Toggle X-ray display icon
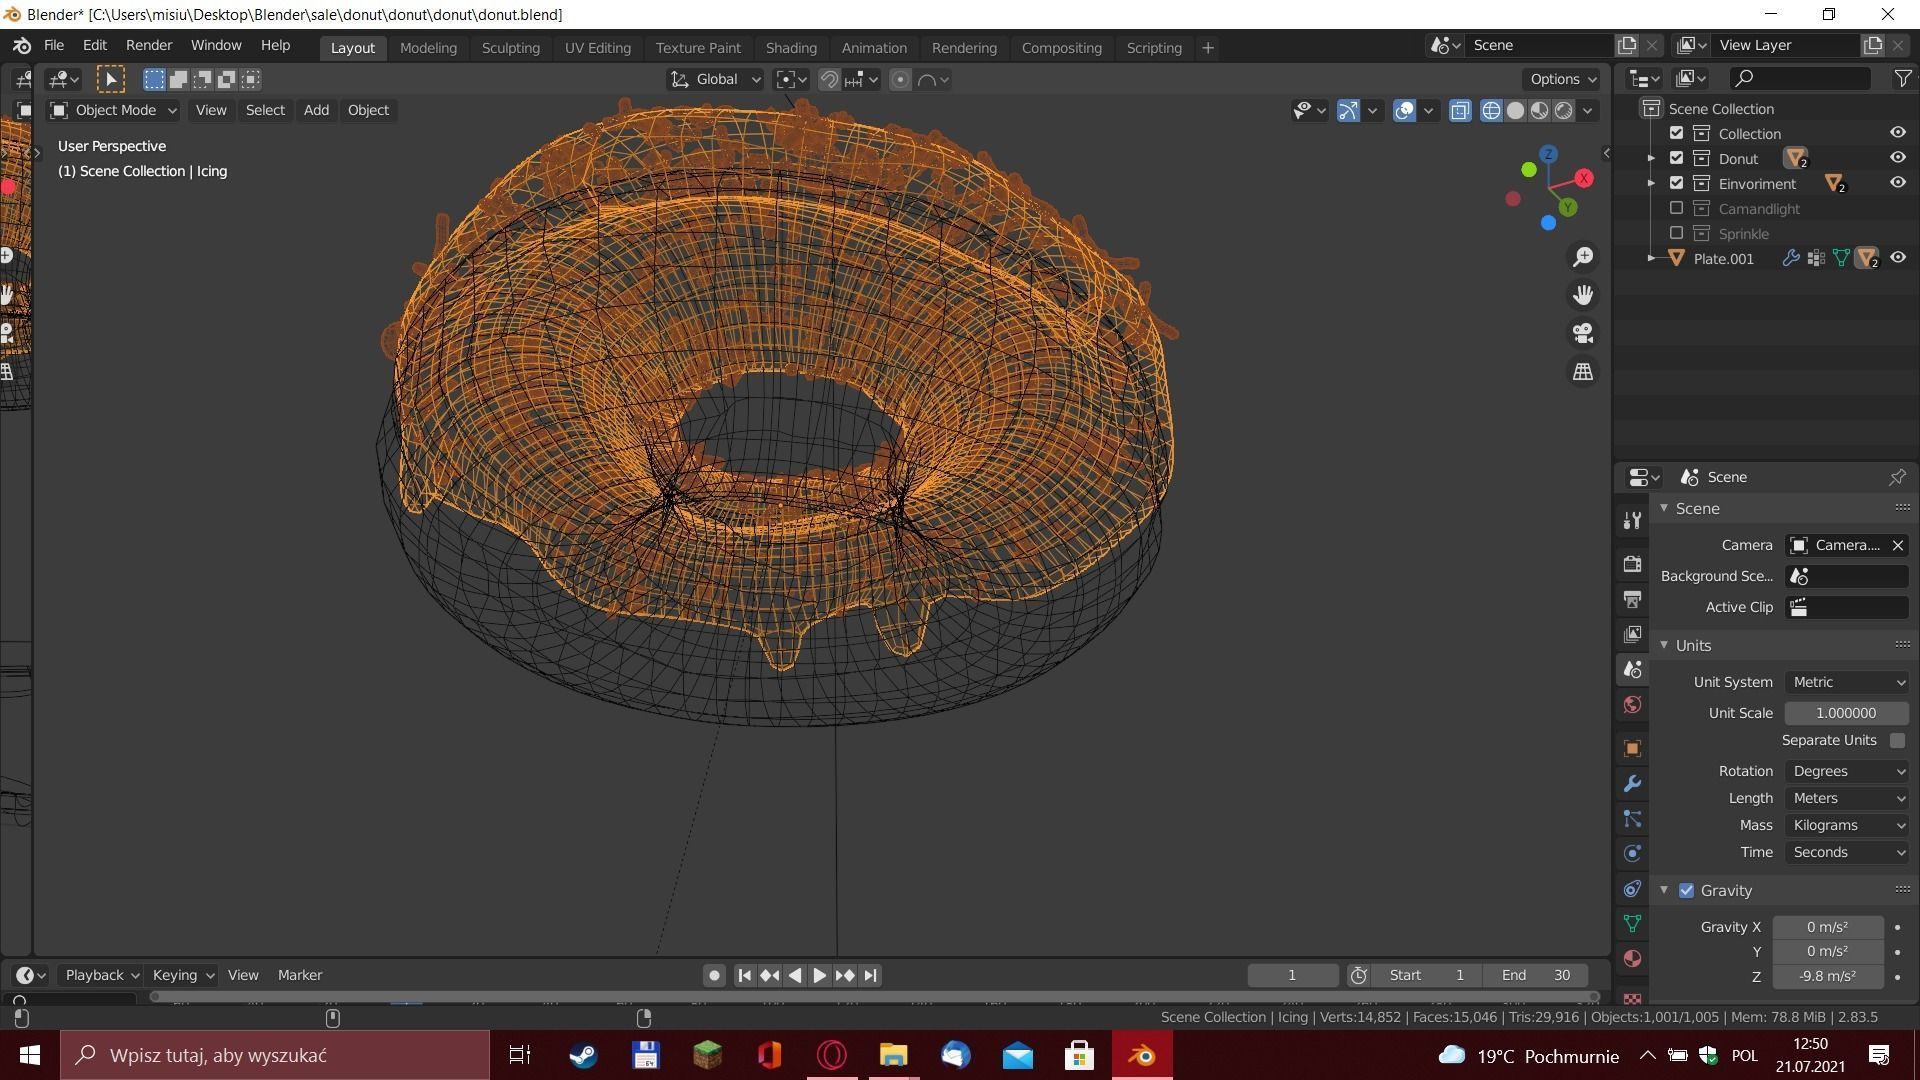This screenshot has width=1920, height=1080. [1460, 111]
